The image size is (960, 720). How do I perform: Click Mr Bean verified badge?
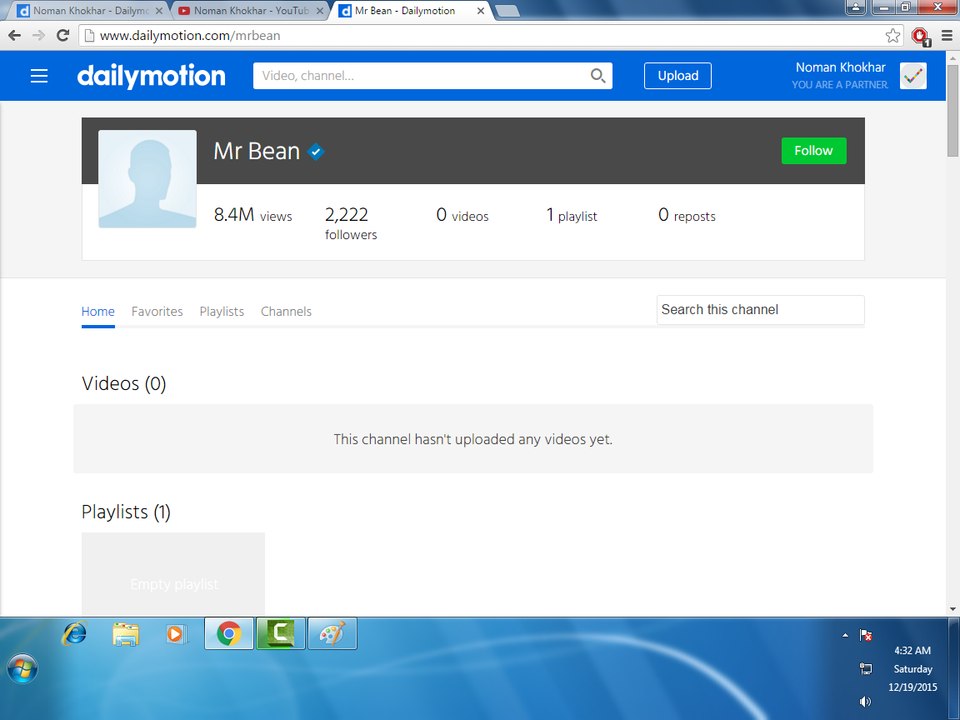(x=315, y=151)
